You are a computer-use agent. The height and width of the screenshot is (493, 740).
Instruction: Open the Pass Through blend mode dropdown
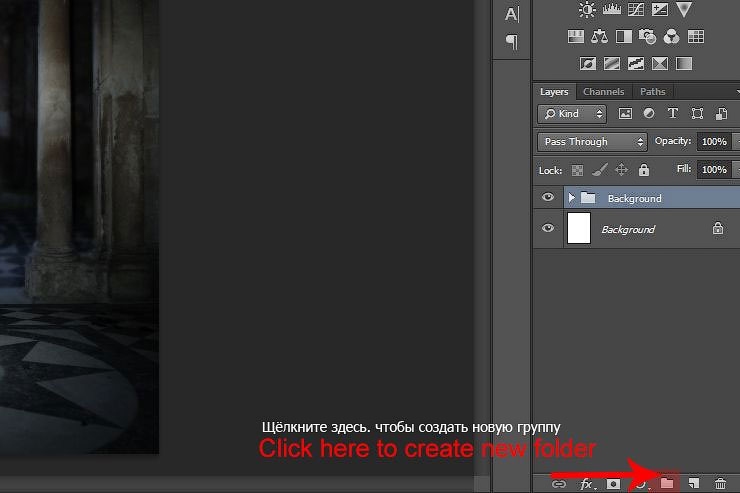(x=592, y=142)
